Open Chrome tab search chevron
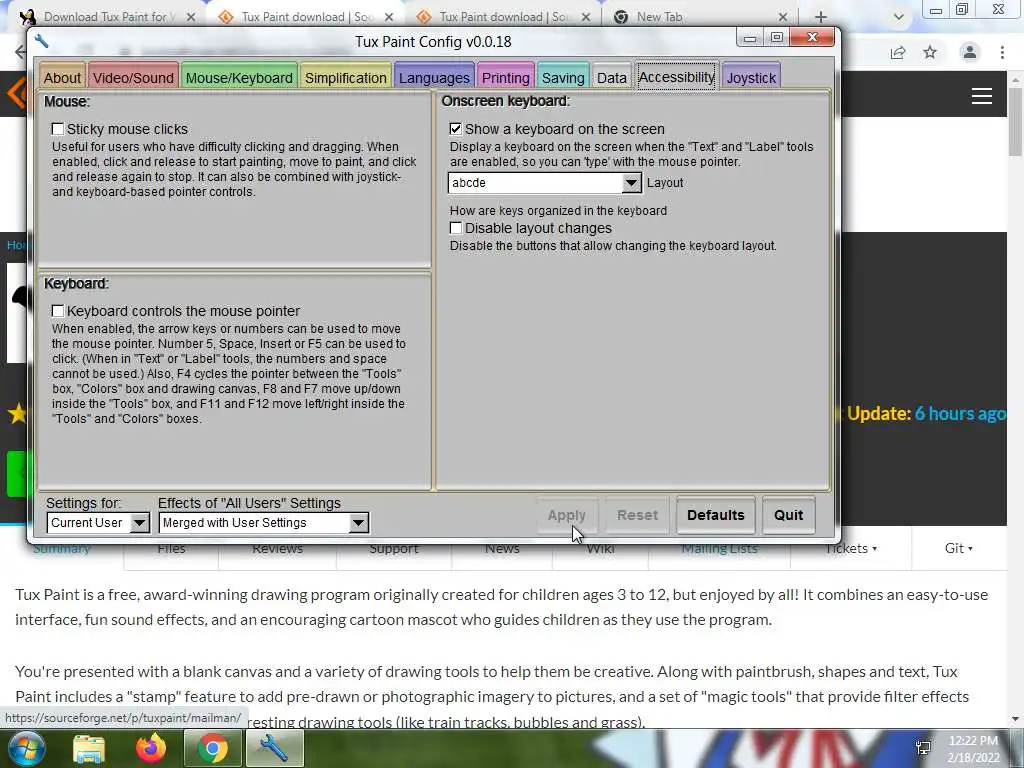 899,17
